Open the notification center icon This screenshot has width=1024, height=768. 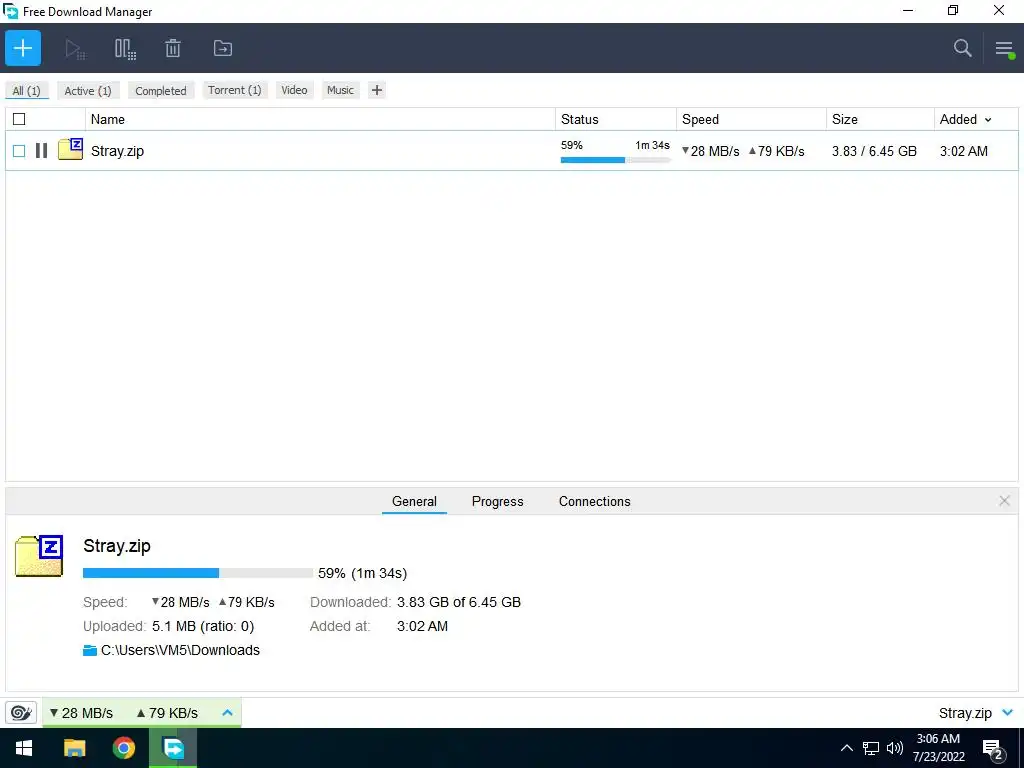click(x=993, y=749)
